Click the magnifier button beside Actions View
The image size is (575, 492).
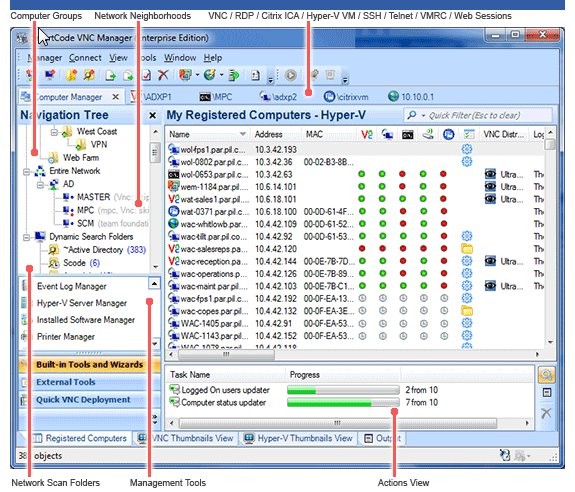tap(546, 375)
